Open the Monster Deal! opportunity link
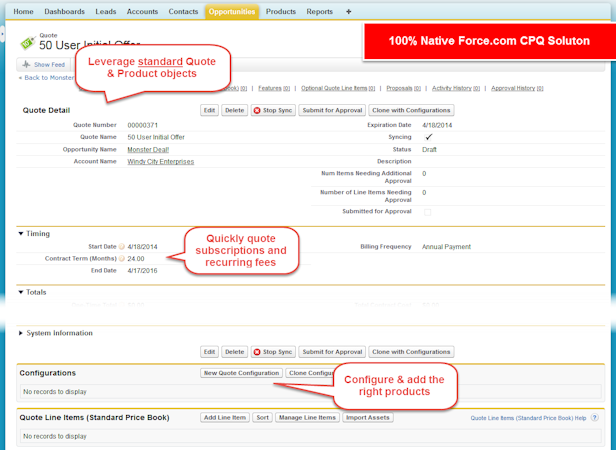Viewport: 616px width, 450px height. 148,150
